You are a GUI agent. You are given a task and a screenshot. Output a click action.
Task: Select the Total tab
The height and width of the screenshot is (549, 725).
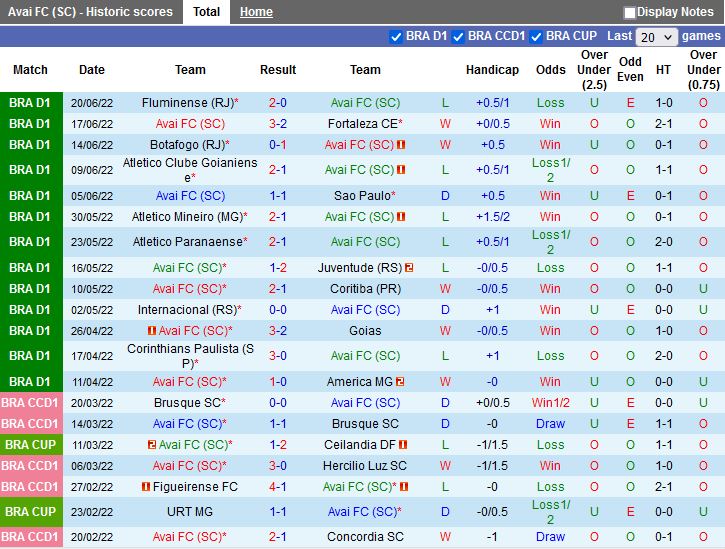pos(206,12)
